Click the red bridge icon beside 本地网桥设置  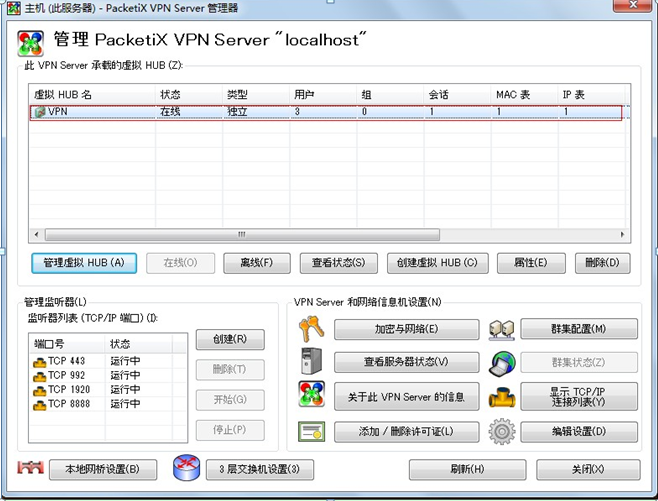point(30,467)
